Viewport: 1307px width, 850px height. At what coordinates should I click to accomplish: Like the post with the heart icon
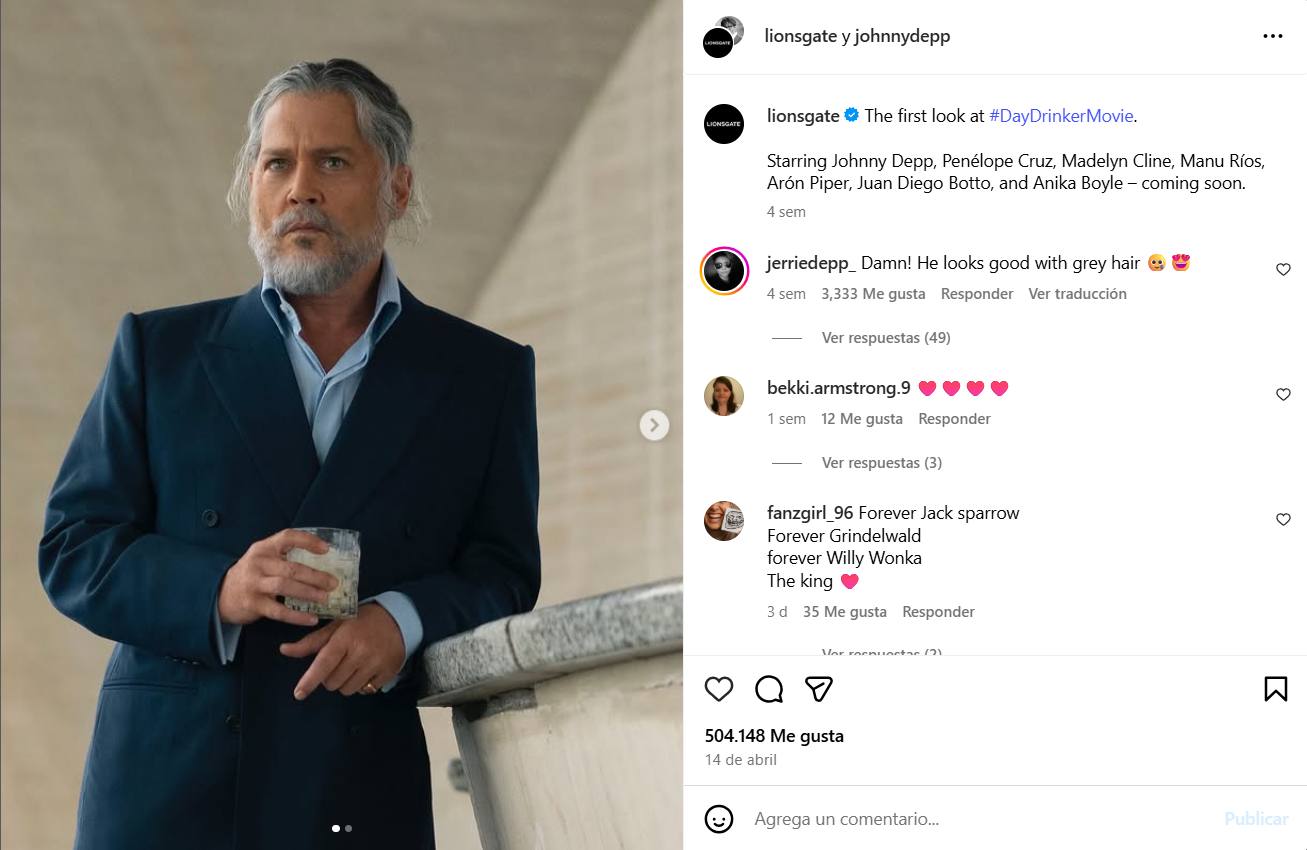(719, 689)
